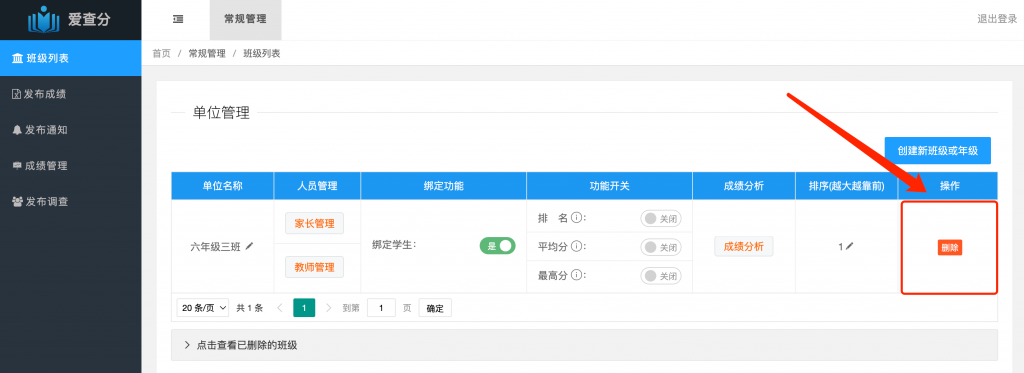The width and height of the screenshot is (1024, 373).
Task: Click 常规管理 in the breadcrumb
Action: tap(207, 54)
